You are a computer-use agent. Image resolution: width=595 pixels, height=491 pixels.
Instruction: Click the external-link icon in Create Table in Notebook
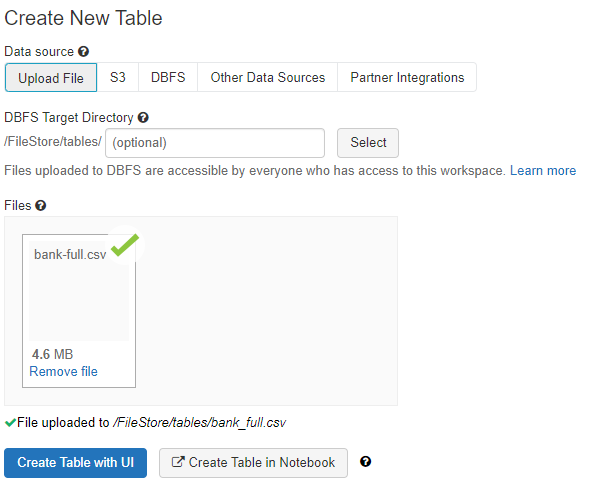tap(178, 462)
